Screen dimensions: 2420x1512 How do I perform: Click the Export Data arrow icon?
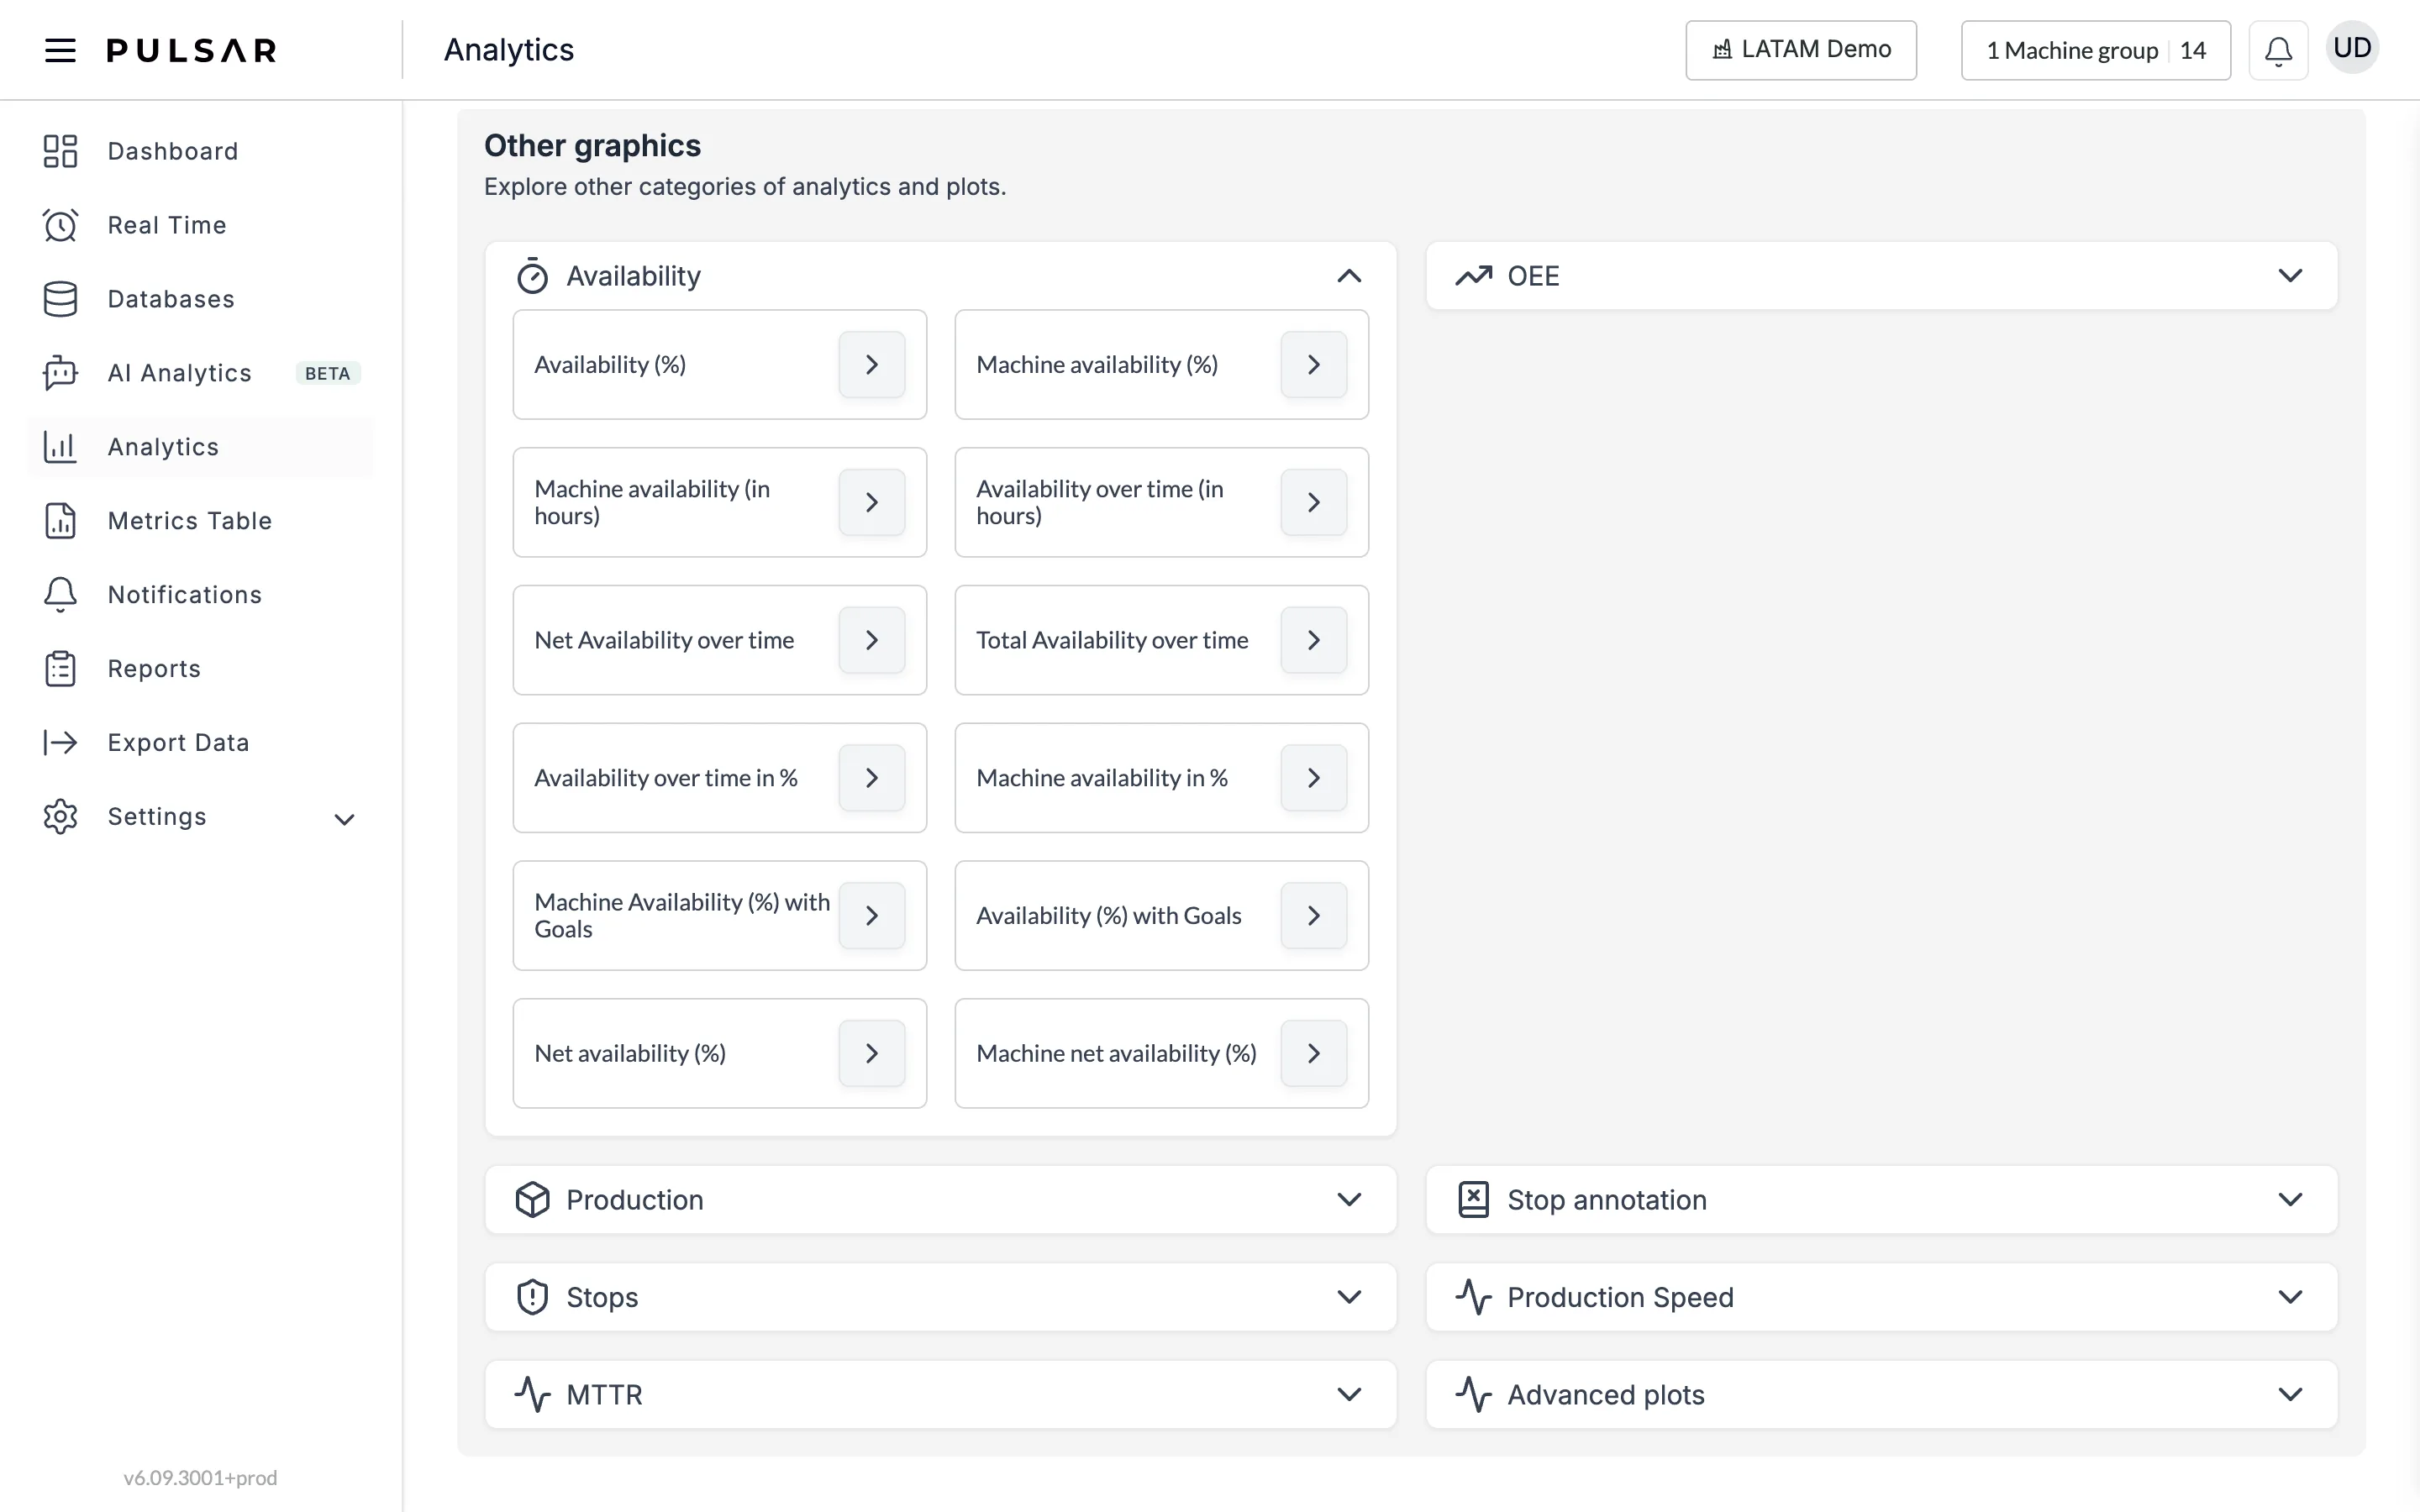point(60,742)
